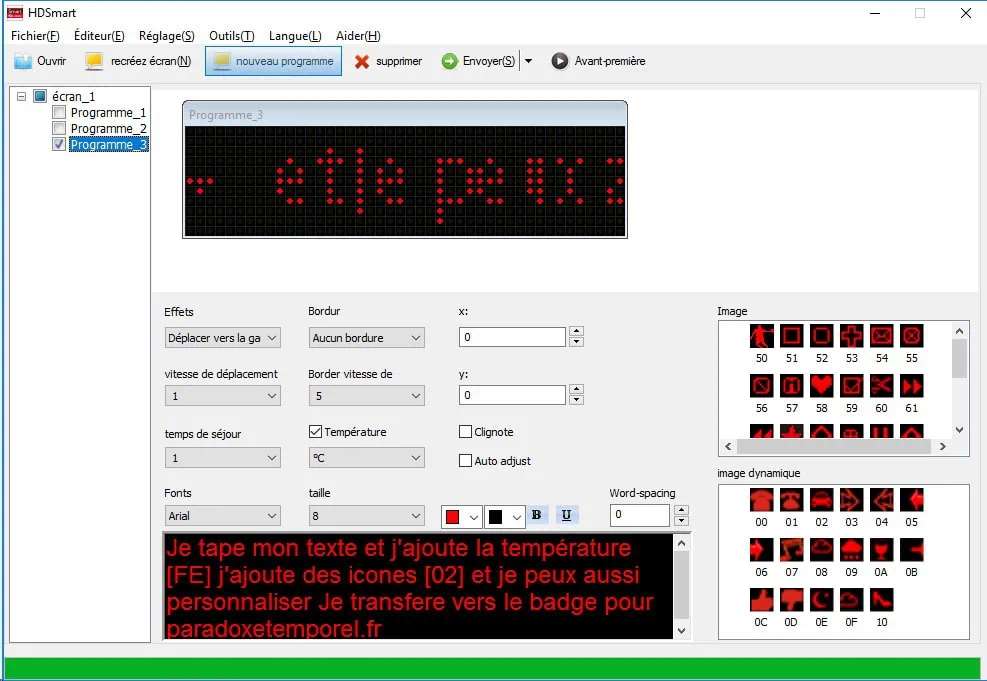Collapse the écran_1 tree node
Viewport: 987px width, 681px height.
pos(22,97)
